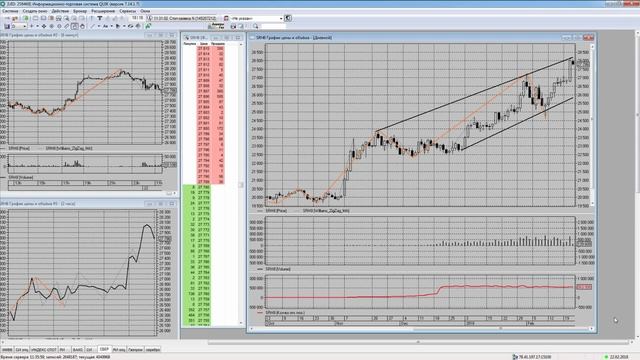Click the 27 780 bid price row
This screenshot has height=360, width=640.
coord(204,187)
